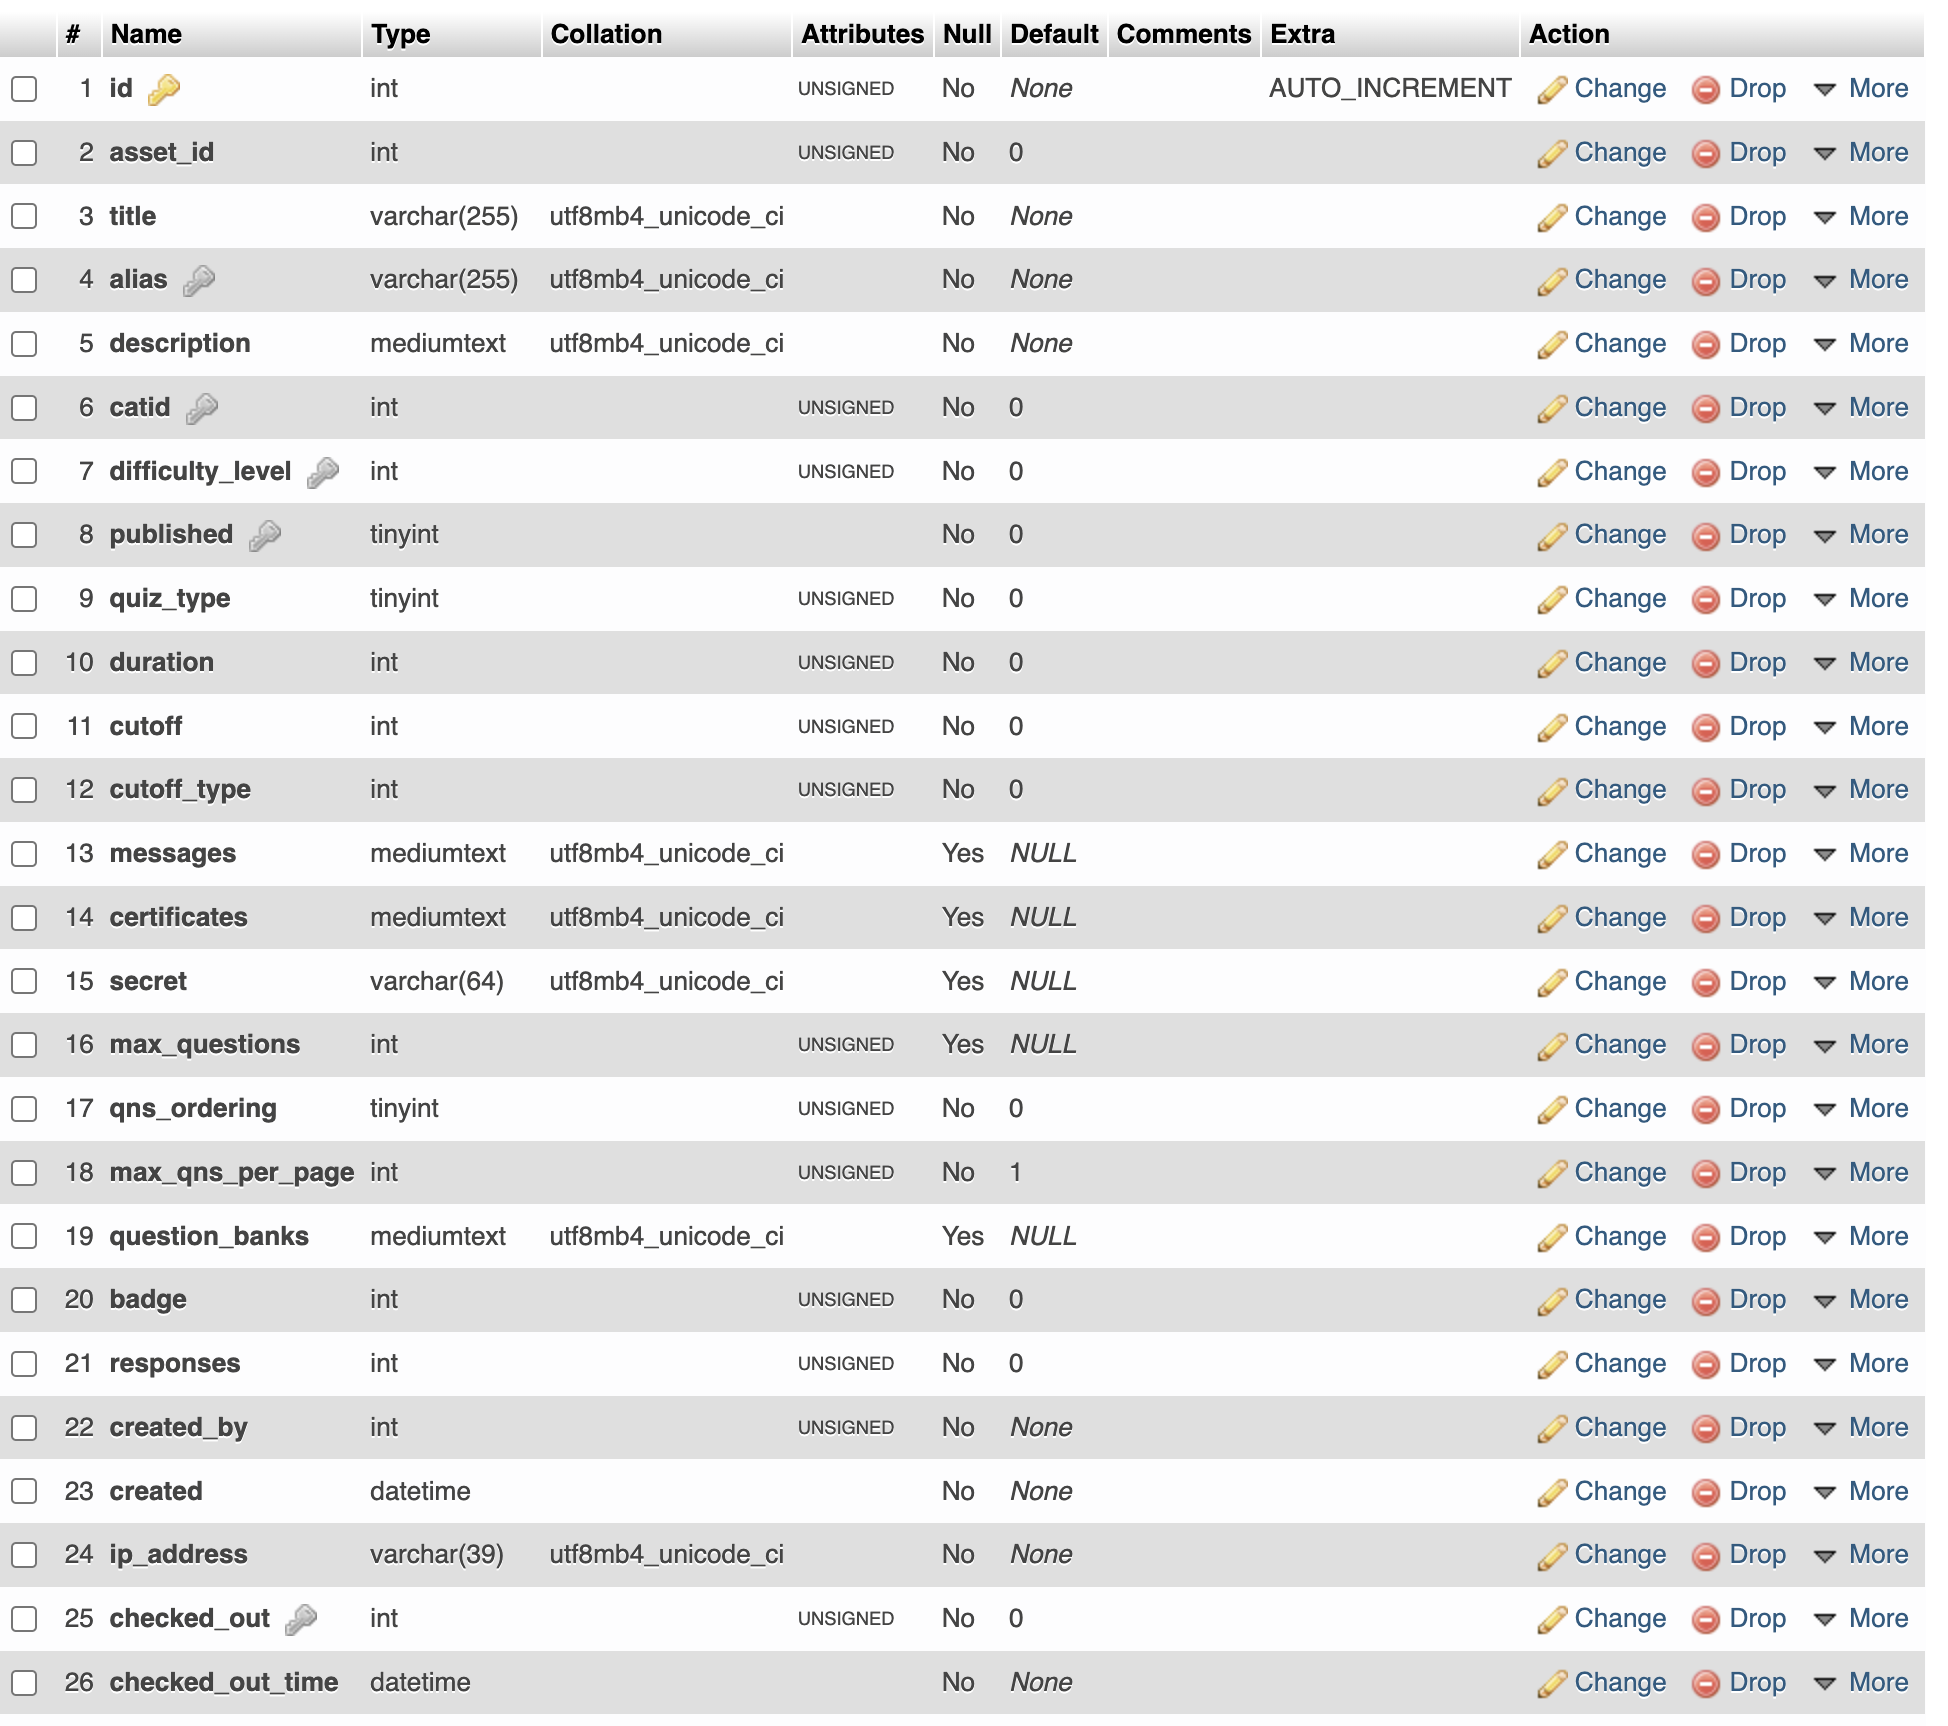1948x1726 pixels.
Task: Click the checked_out_time column name
Action: [x=224, y=1683]
